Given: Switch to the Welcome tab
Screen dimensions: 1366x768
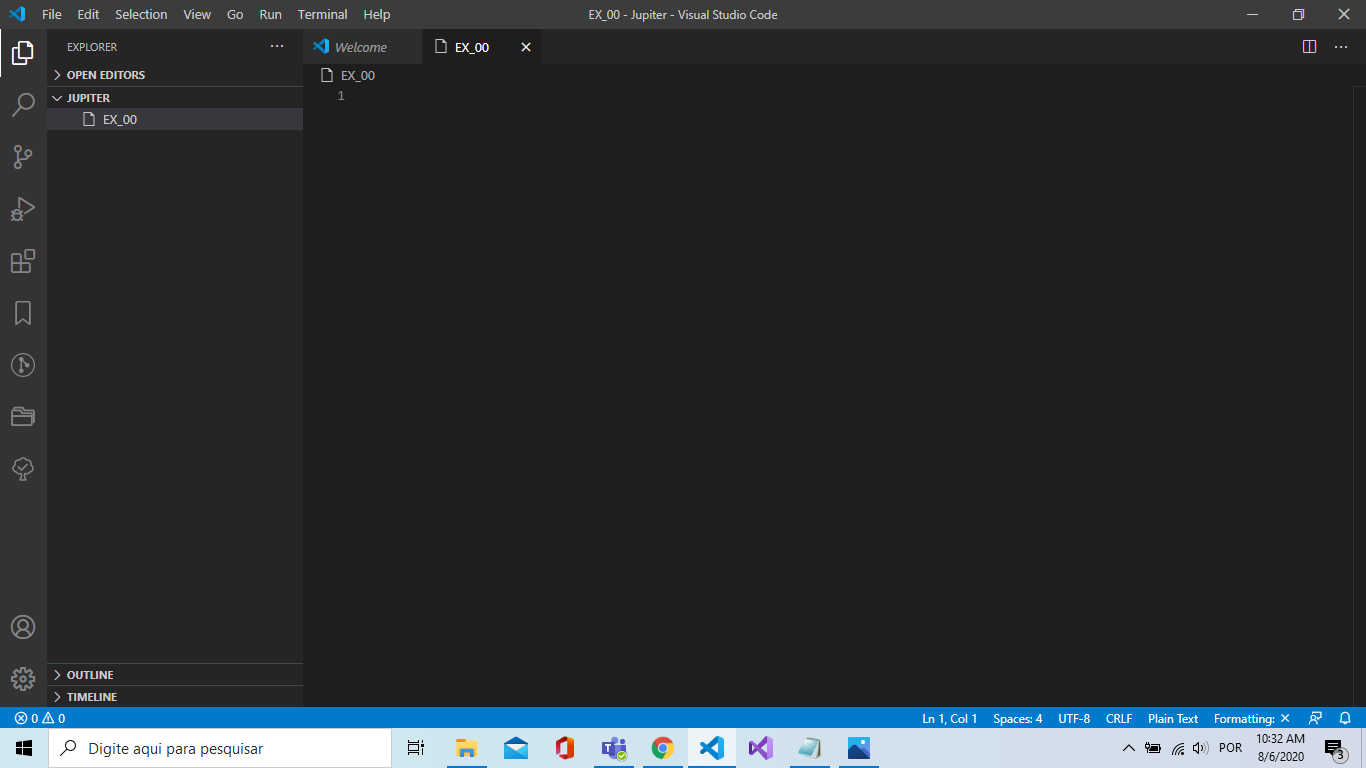Looking at the screenshot, I should point(362,46).
